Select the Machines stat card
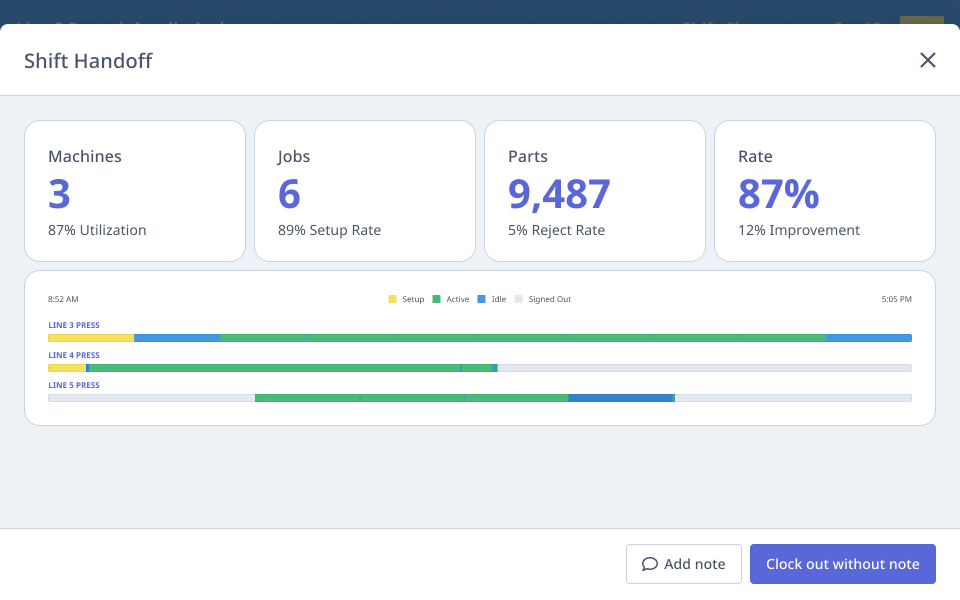Image resolution: width=960 pixels, height=600 pixels. 135,190
